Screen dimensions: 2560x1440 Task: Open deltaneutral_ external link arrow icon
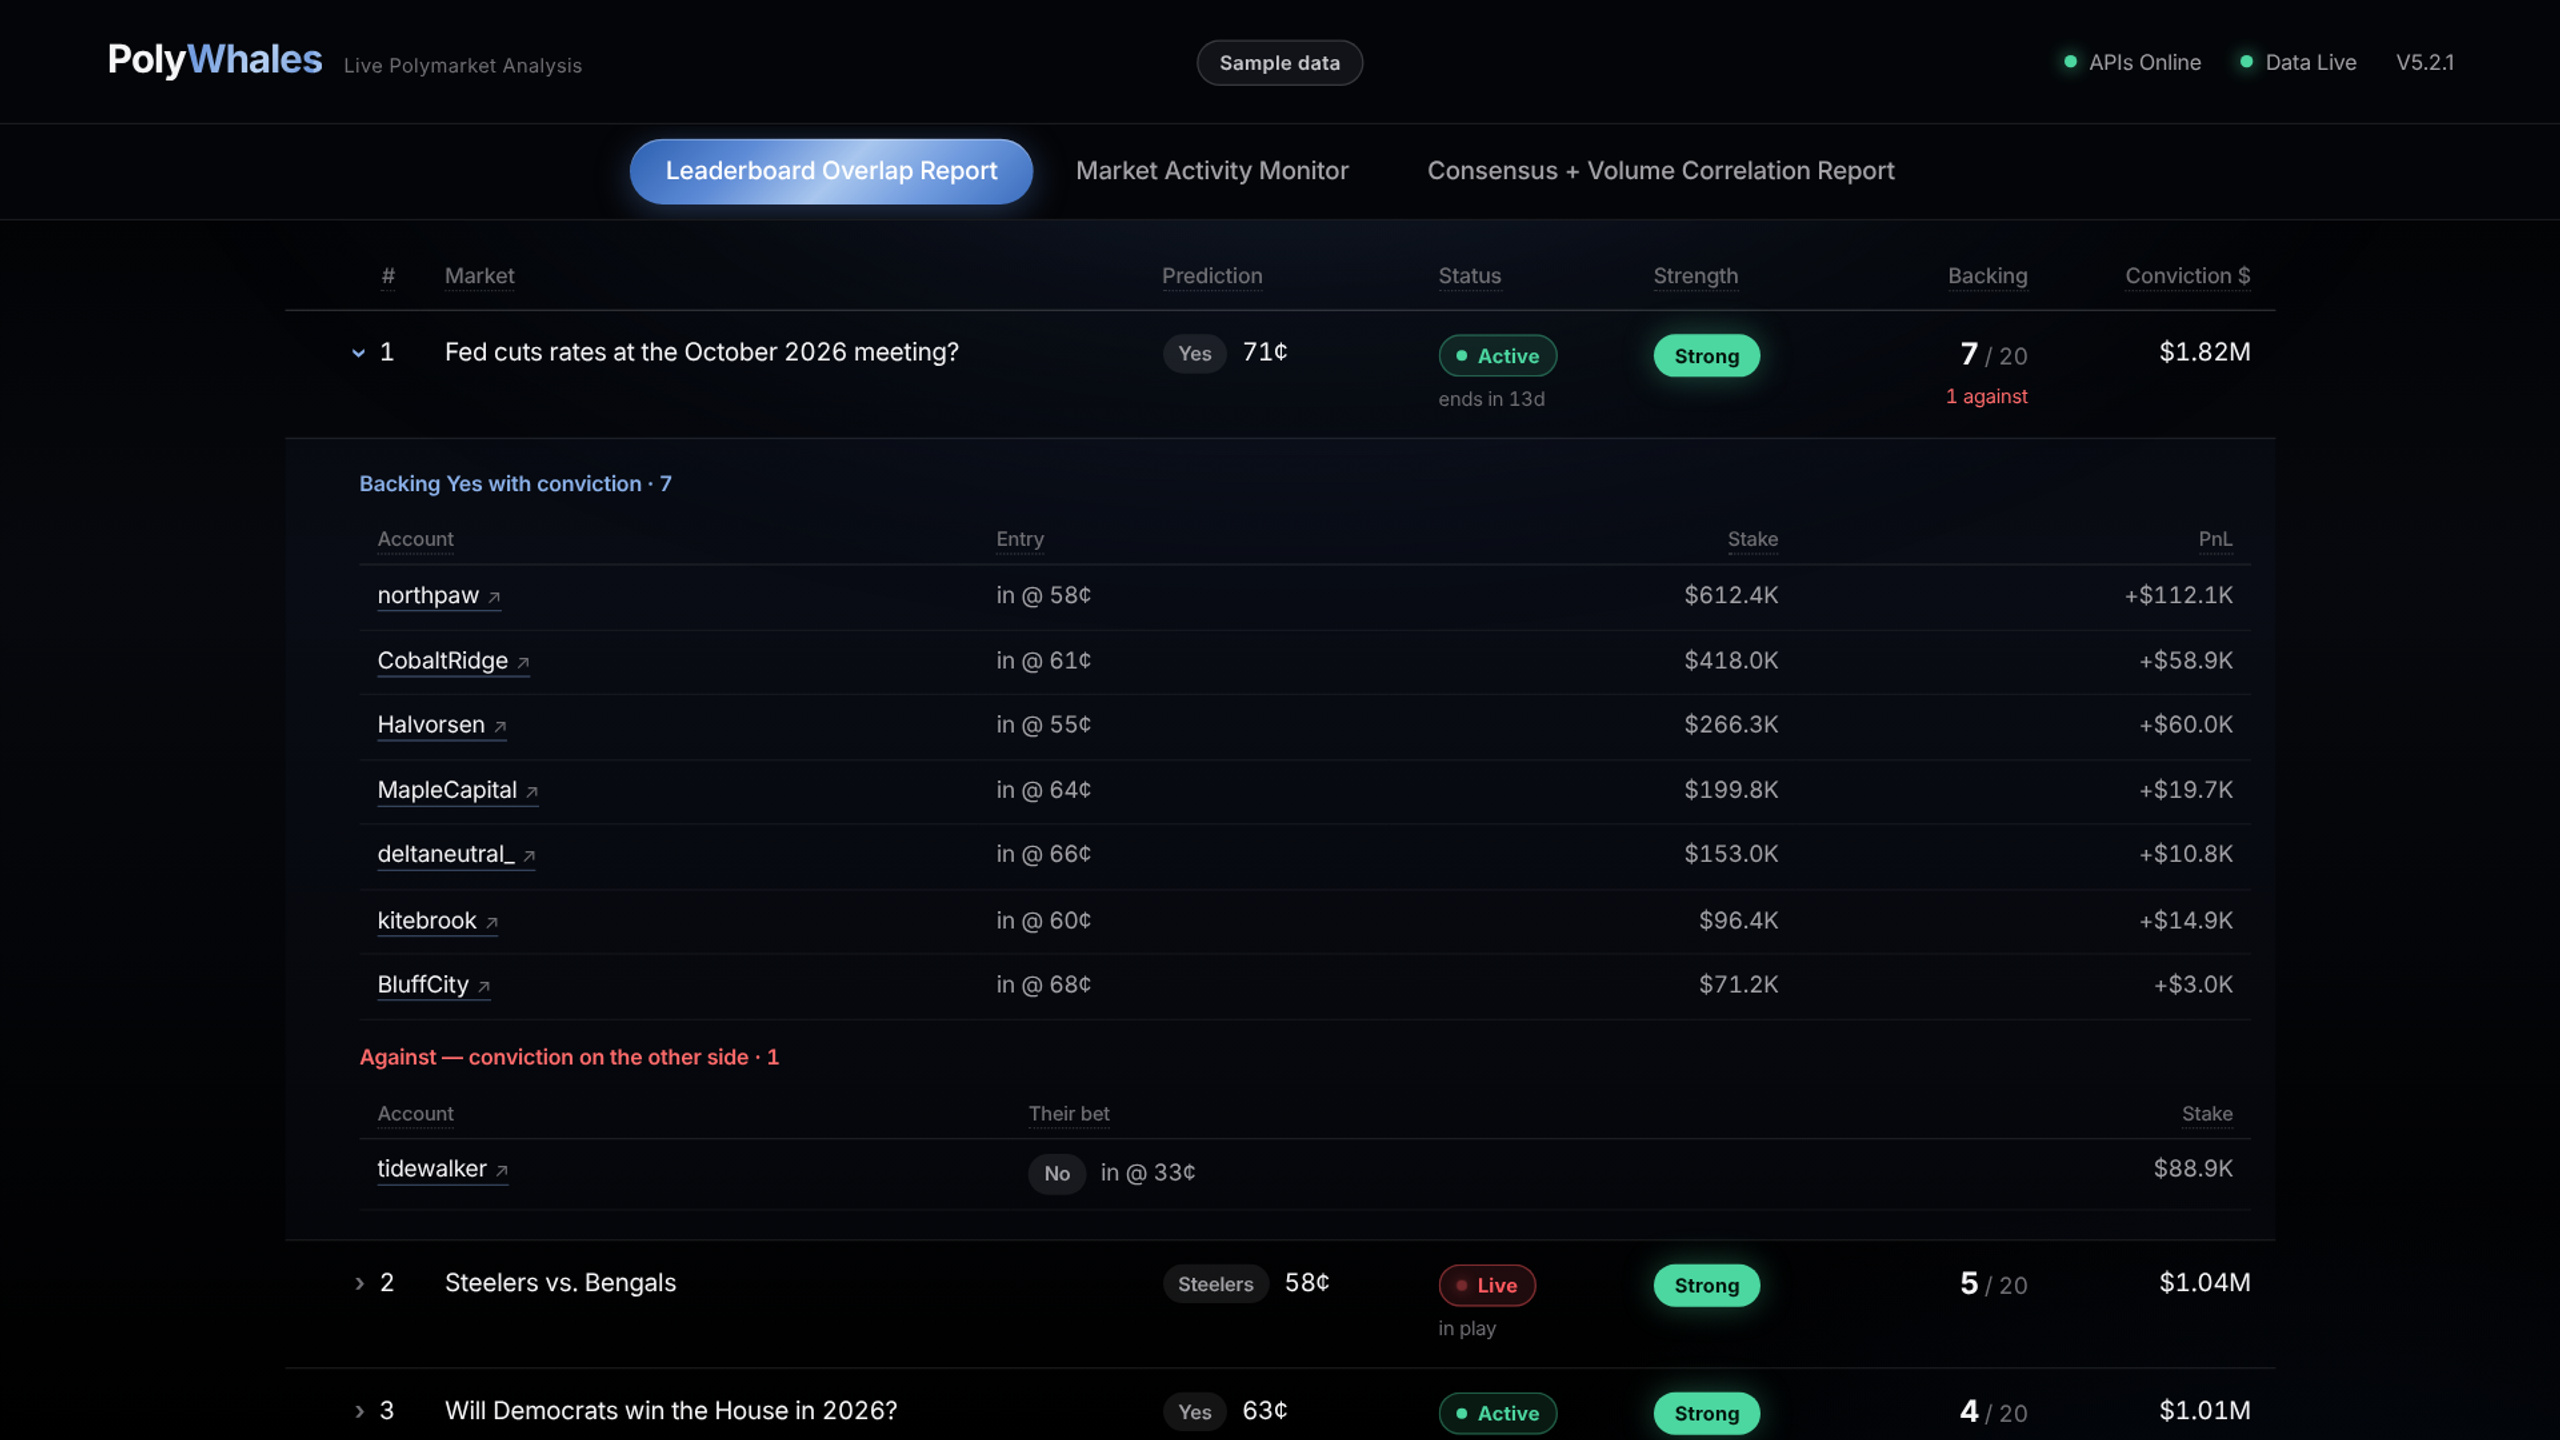pos(529,855)
